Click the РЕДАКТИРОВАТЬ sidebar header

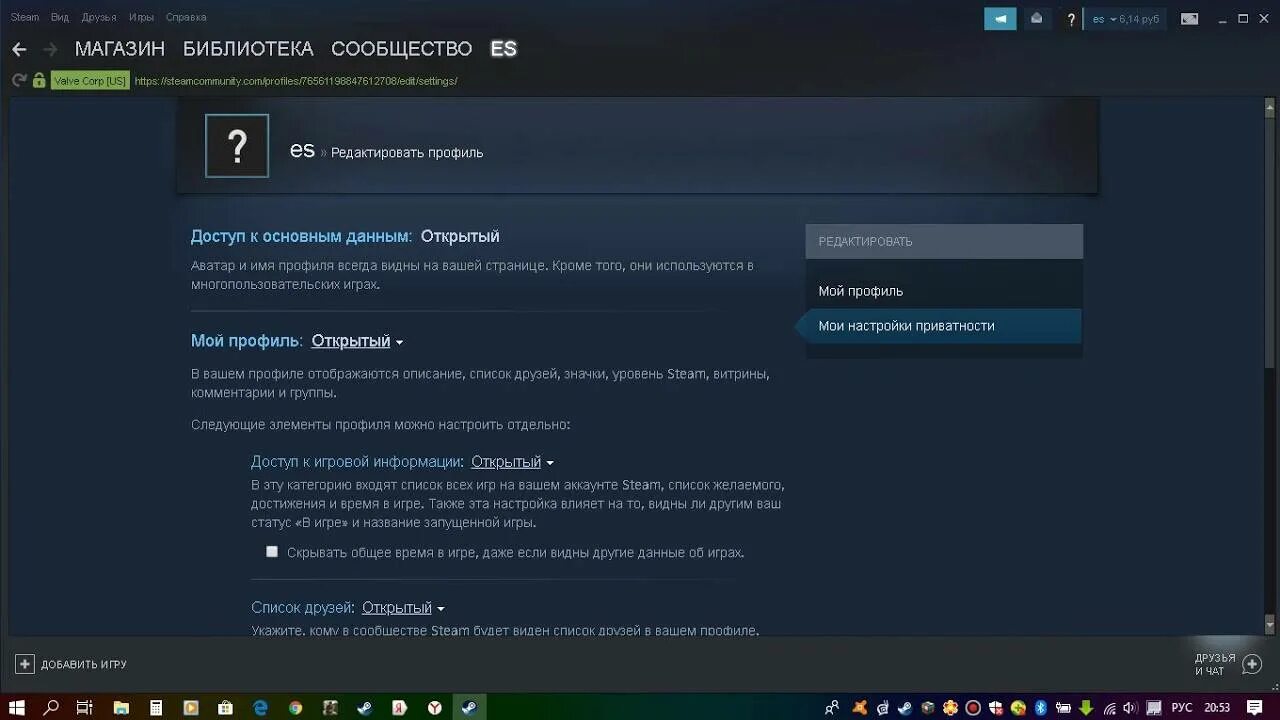coord(944,241)
